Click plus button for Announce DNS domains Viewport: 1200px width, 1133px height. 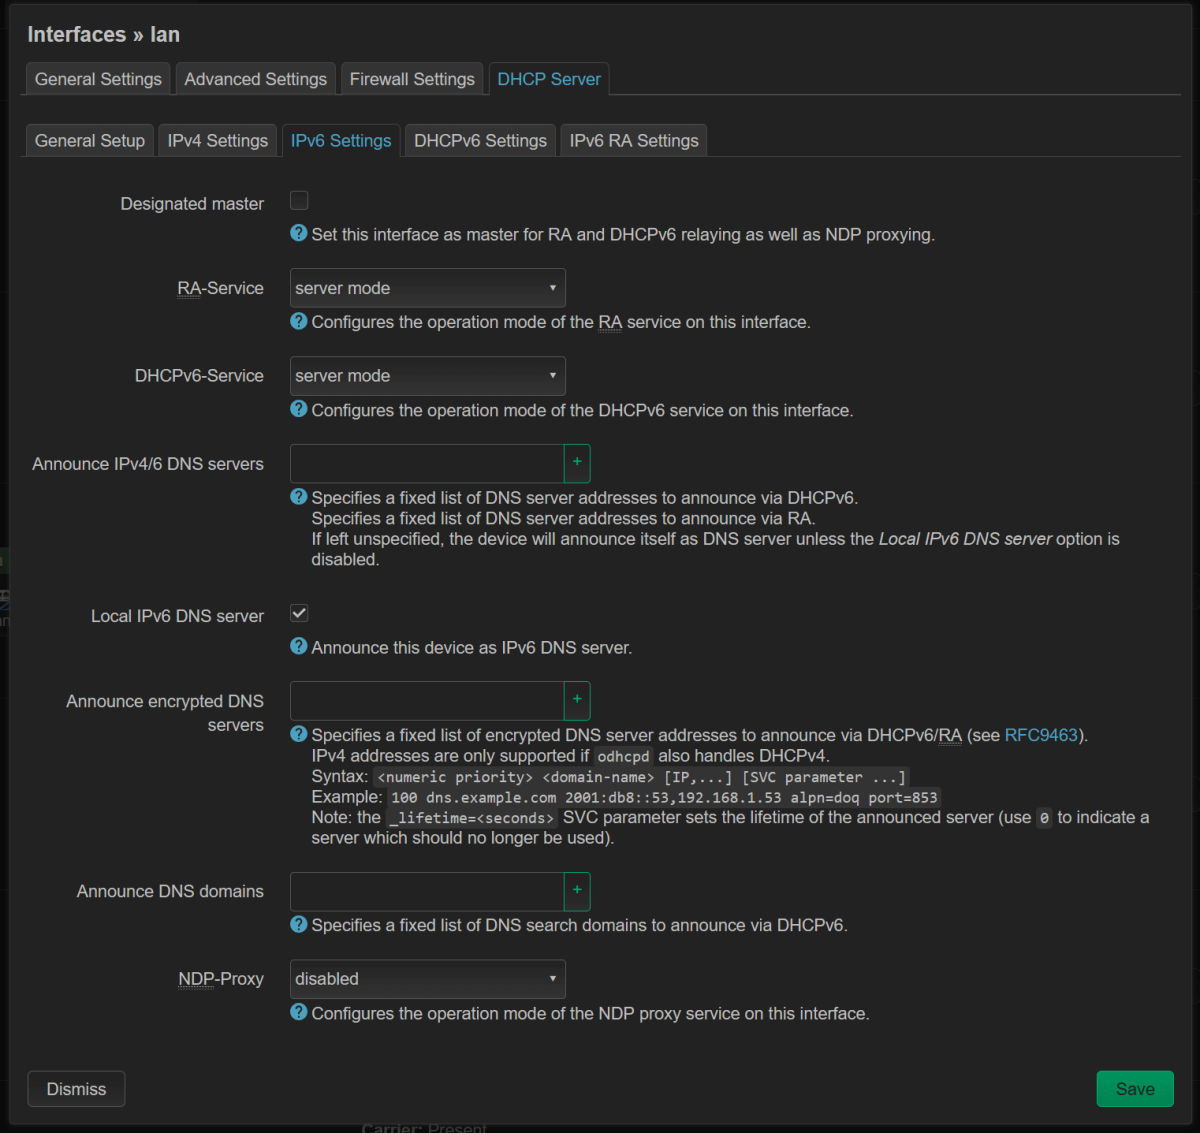tap(577, 890)
